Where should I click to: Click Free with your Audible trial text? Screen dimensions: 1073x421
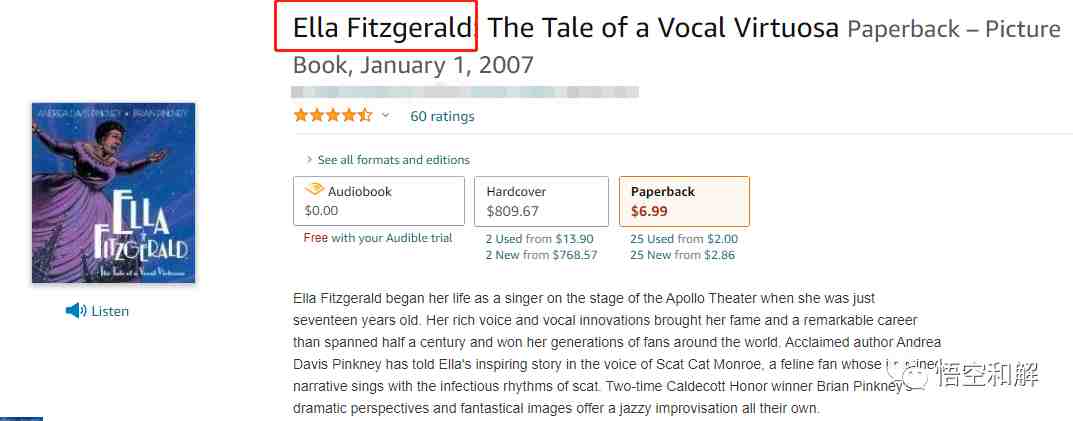pyautogui.click(x=378, y=238)
